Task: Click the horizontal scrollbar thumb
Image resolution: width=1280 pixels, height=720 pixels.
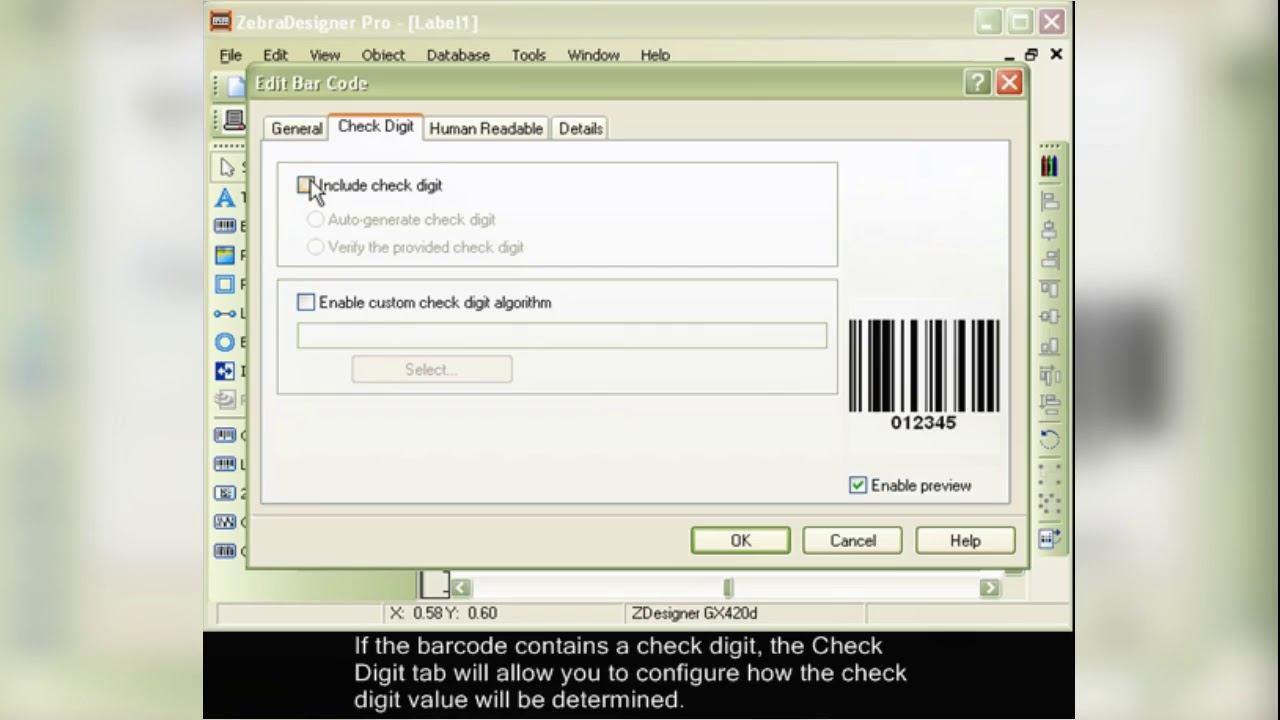Action: tap(728, 588)
